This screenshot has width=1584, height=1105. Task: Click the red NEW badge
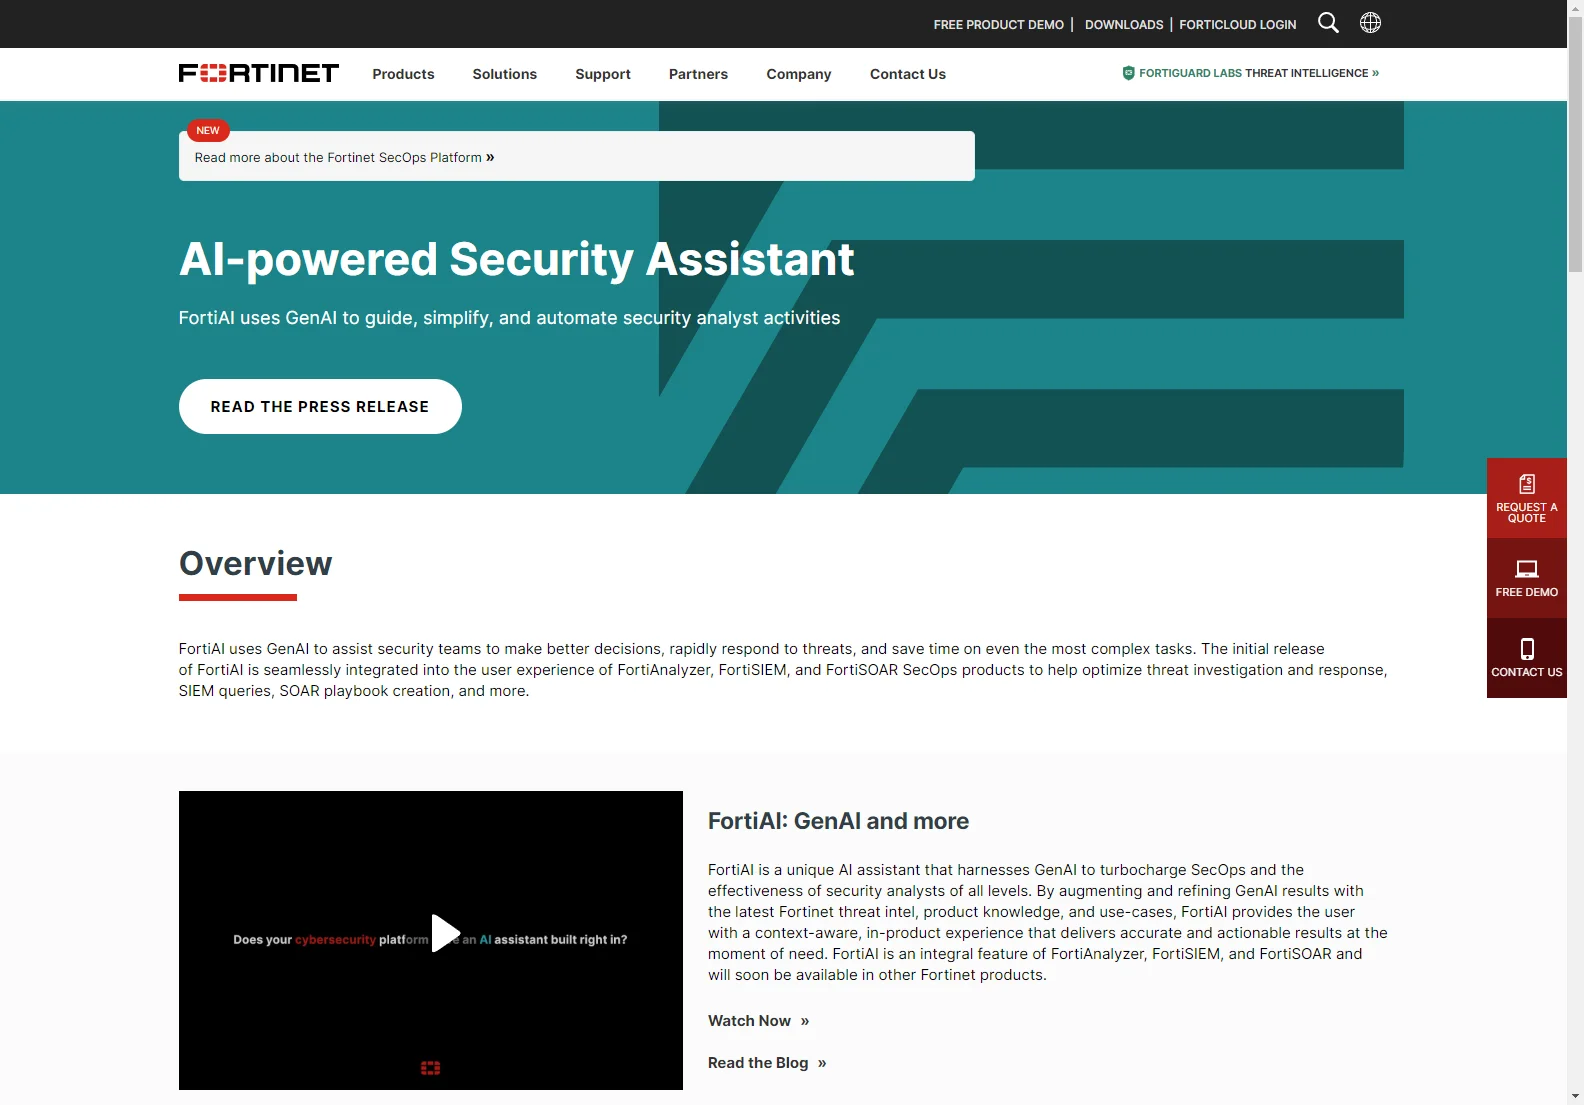point(208,130)
